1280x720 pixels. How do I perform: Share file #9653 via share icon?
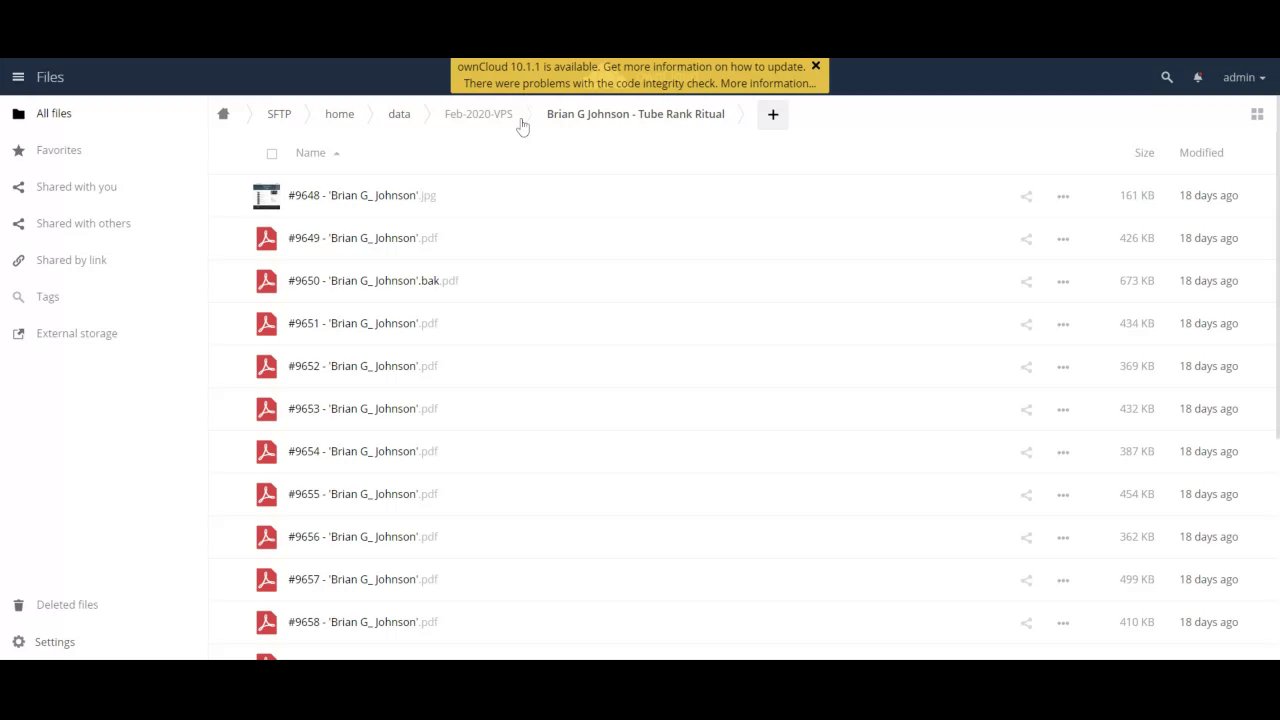click(1026, 409)
